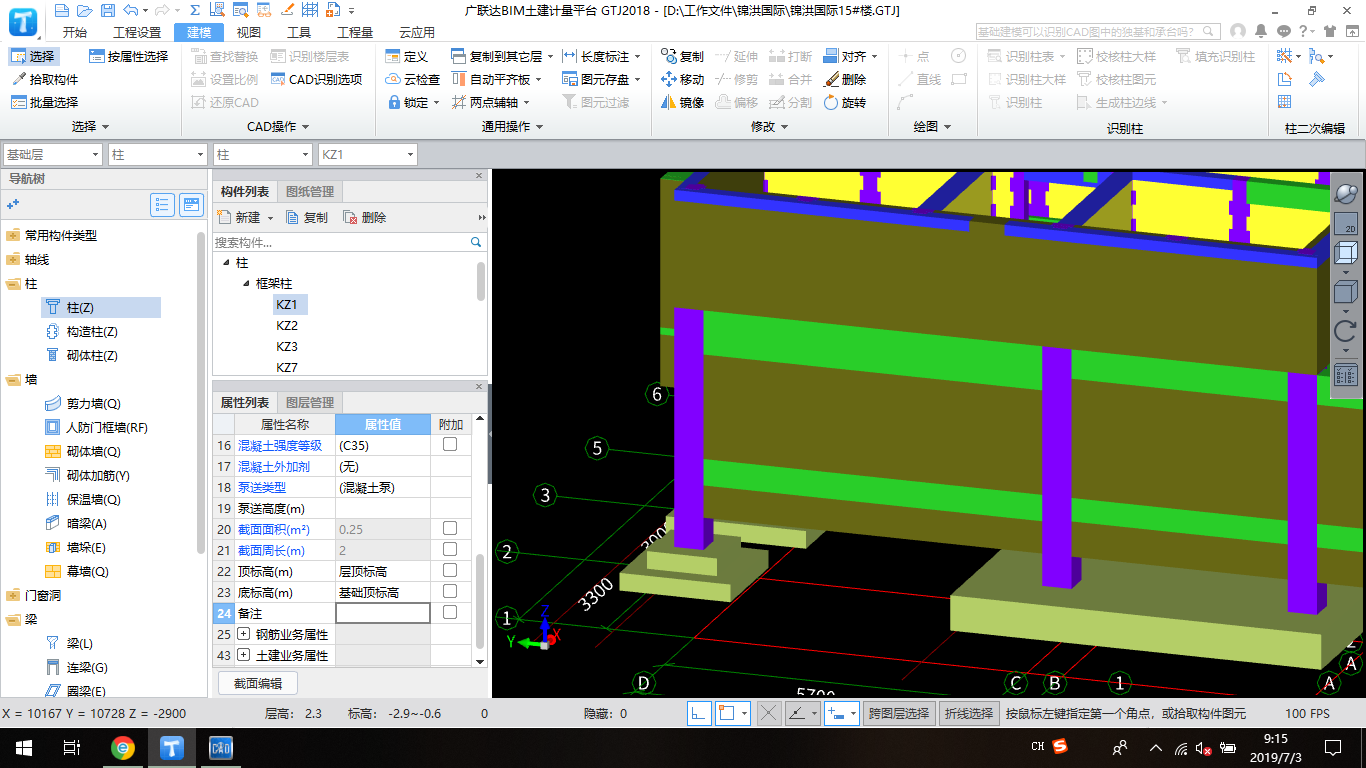The width and height of the screenshot is (1366, 768).
Task: Open the 视图 ribbon tab
Action: coord(248,32)
